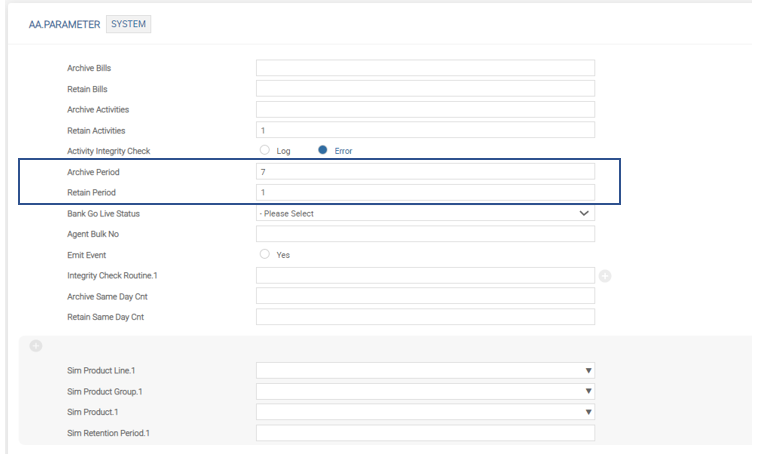Click the plus icon above Sim Product Line
The image size is (766, 454).
pyautogui.click(x=36, y=346)
